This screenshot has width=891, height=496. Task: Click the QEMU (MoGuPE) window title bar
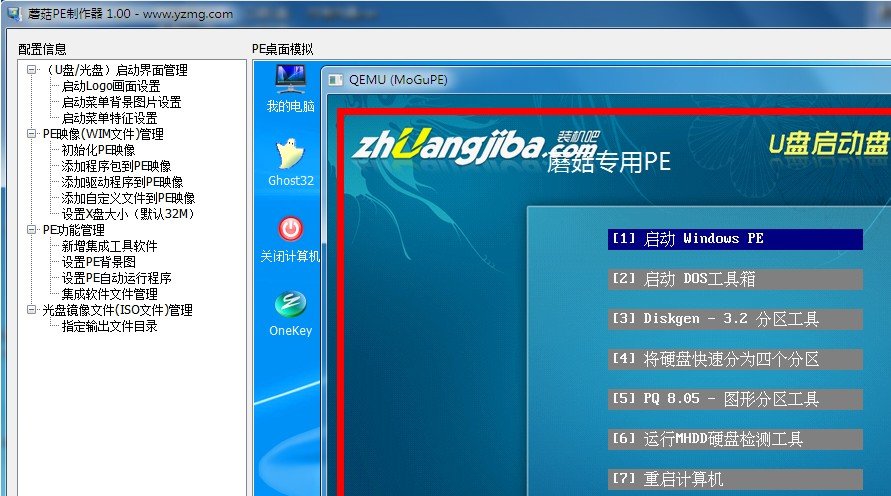(606, 80)
